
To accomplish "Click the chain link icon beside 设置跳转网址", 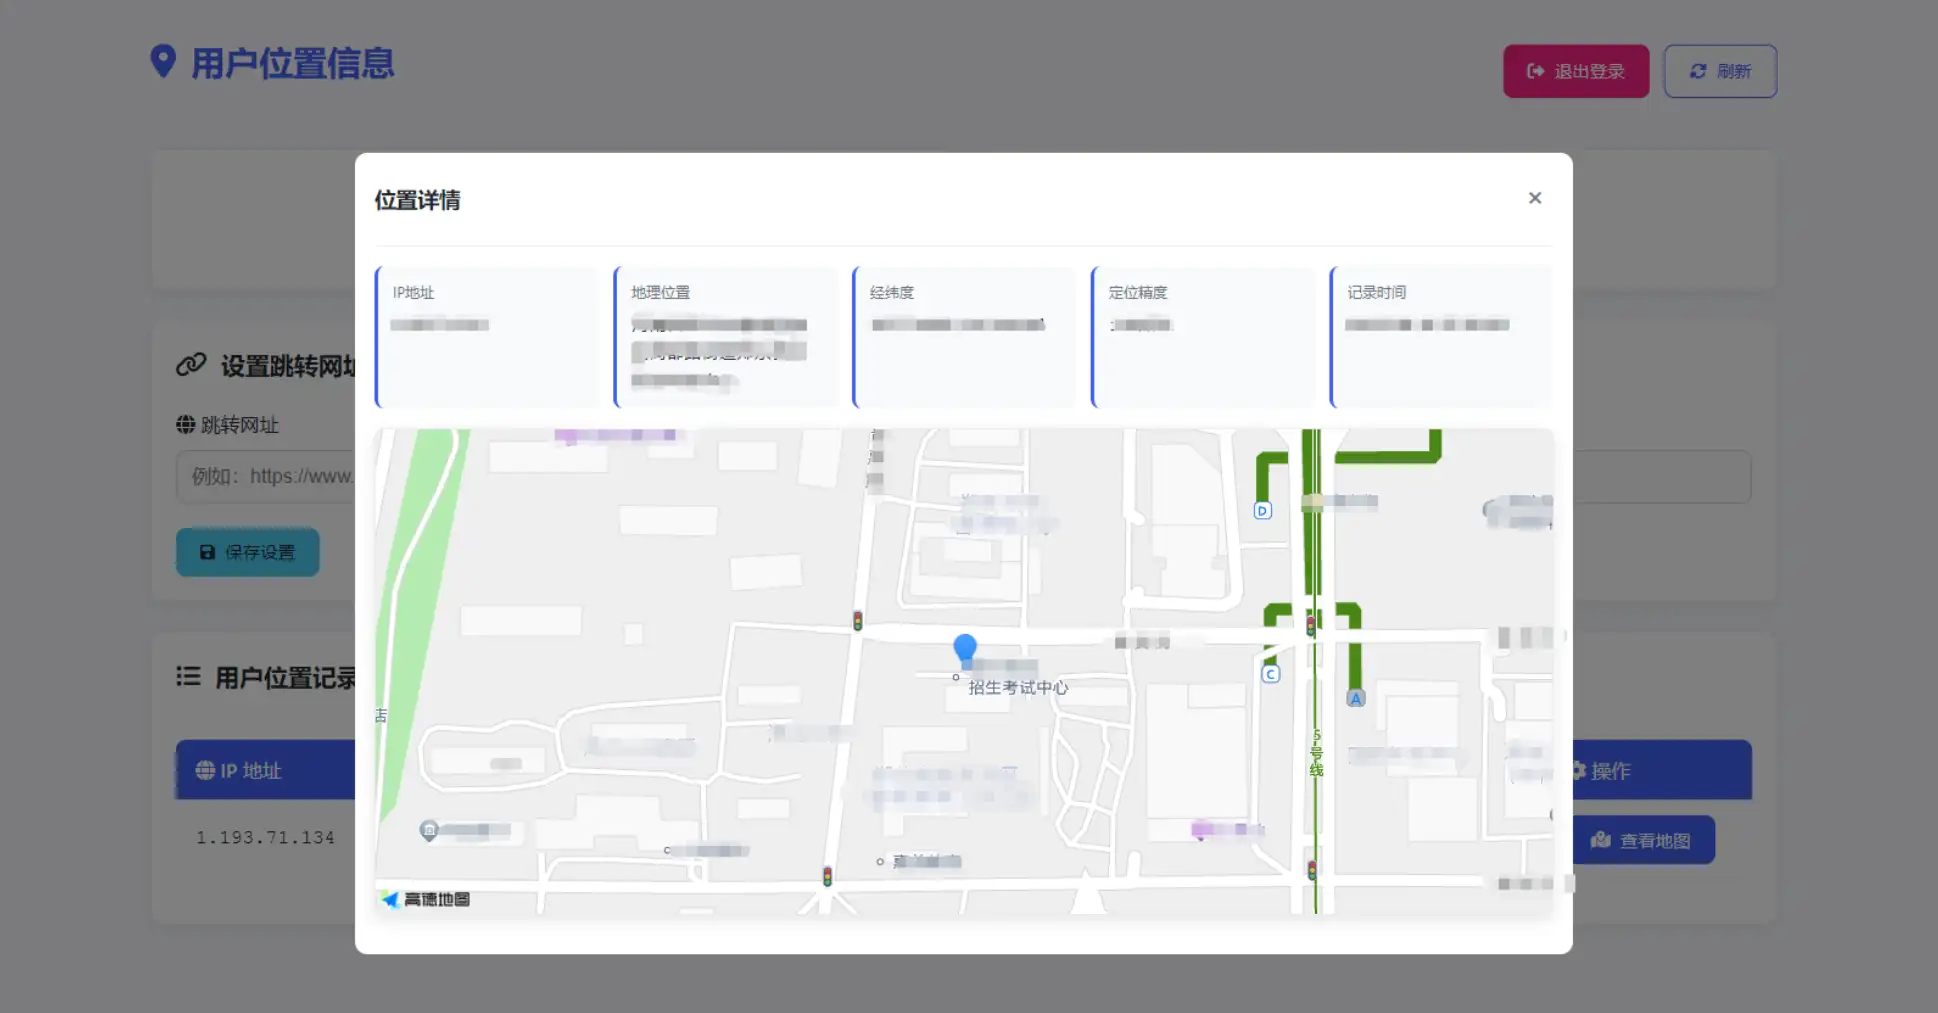I will pos(191,366).
